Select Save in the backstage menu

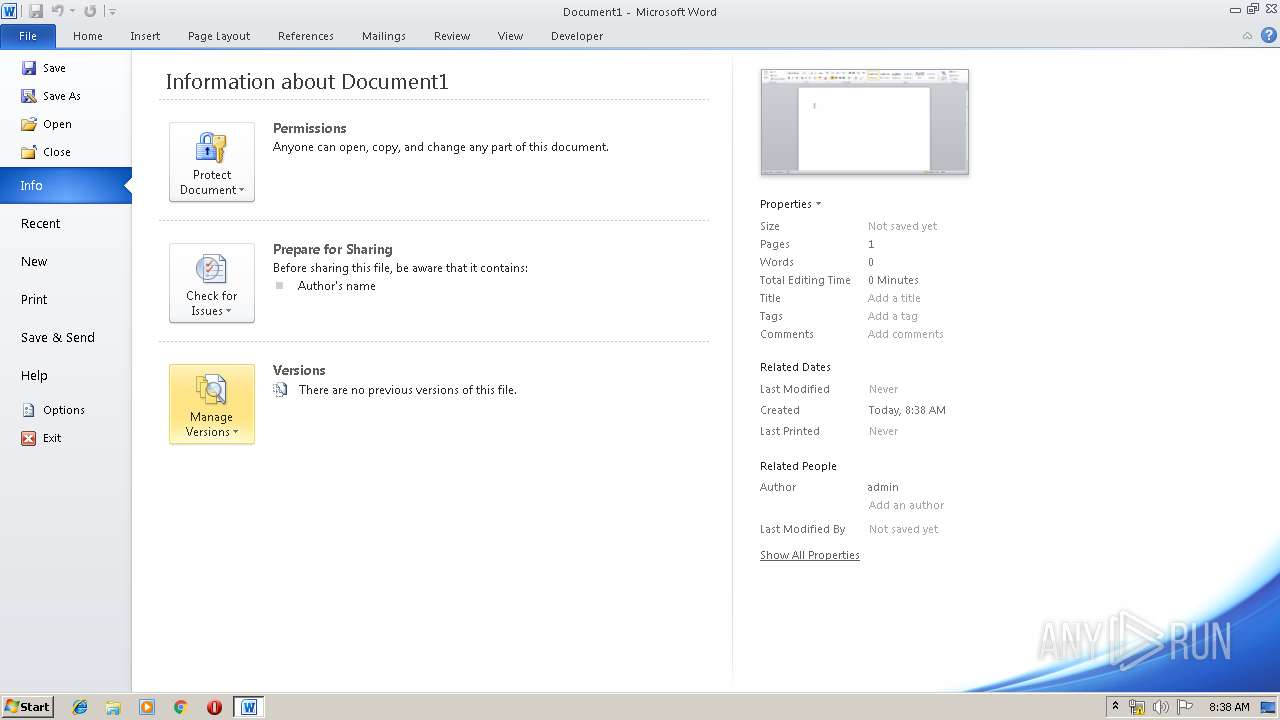click(x=44, y=68)
